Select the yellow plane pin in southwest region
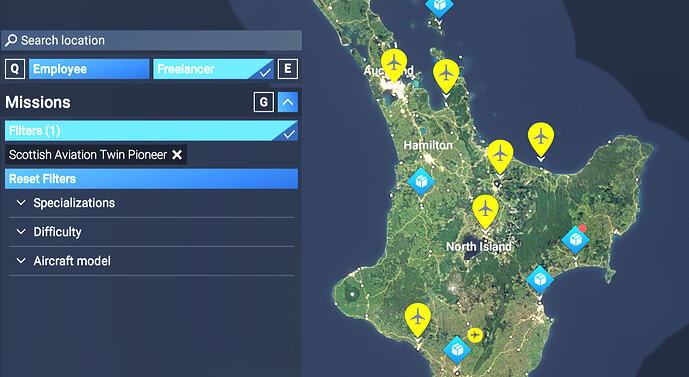Viewport: 689px width, 377px height. click(417, 318)
